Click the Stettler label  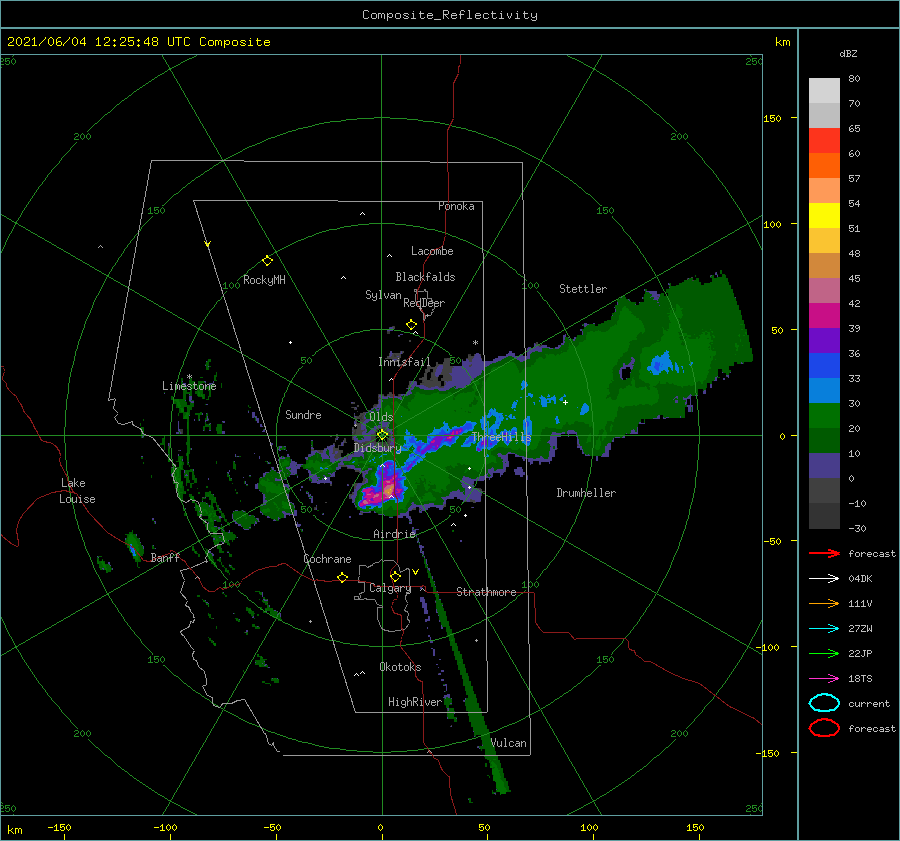(583, 289)
